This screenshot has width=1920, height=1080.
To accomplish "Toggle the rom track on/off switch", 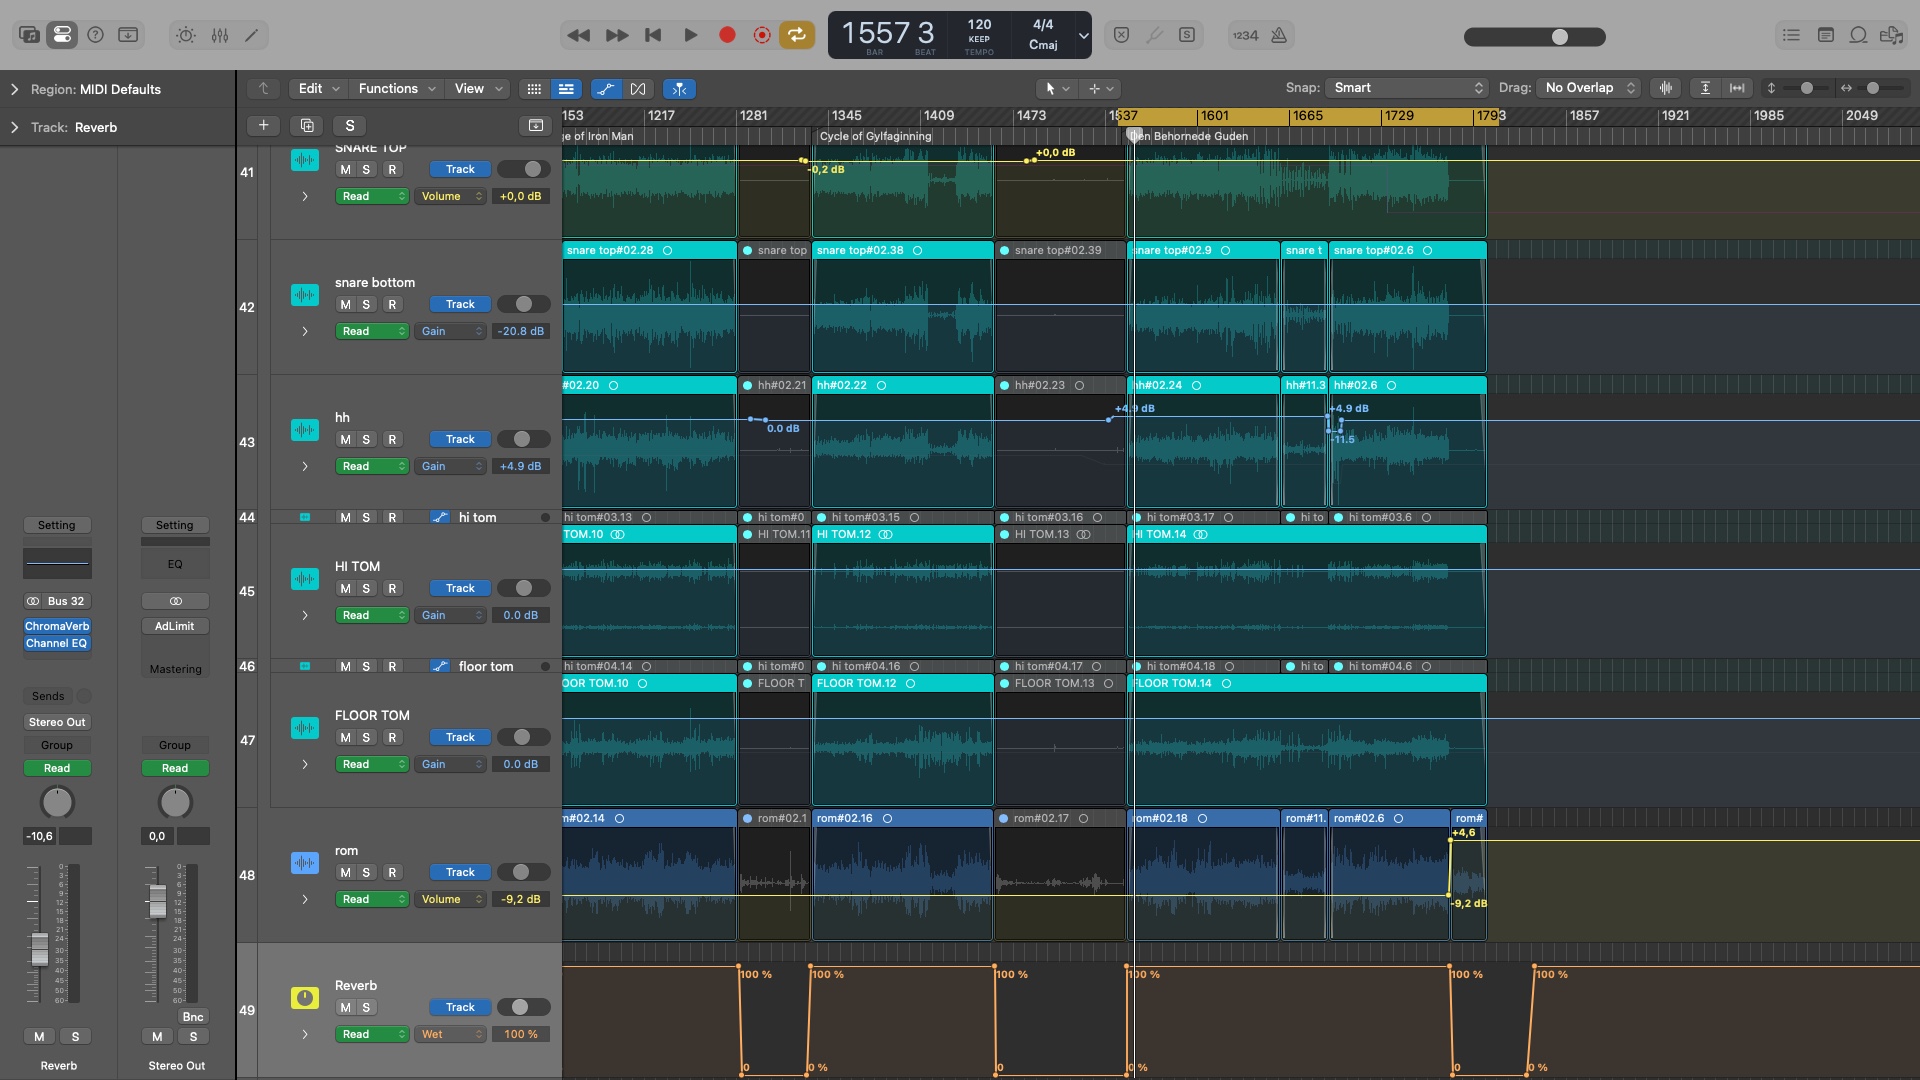I will pyautogui.click(x=523, y=872).
